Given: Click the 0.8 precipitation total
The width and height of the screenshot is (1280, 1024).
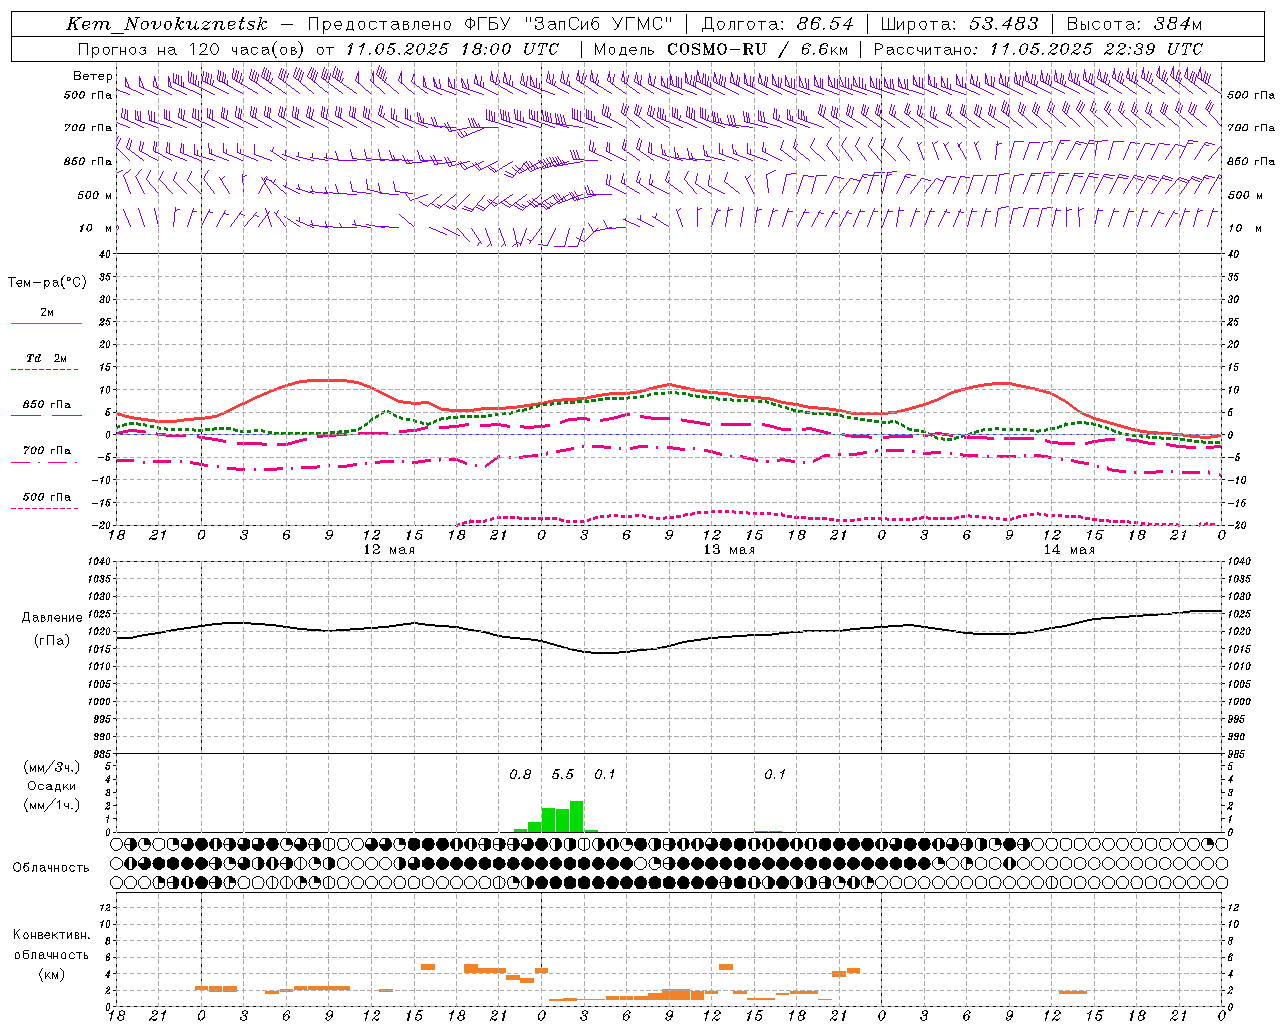Looking at the screenshot, I should (520, 775).
